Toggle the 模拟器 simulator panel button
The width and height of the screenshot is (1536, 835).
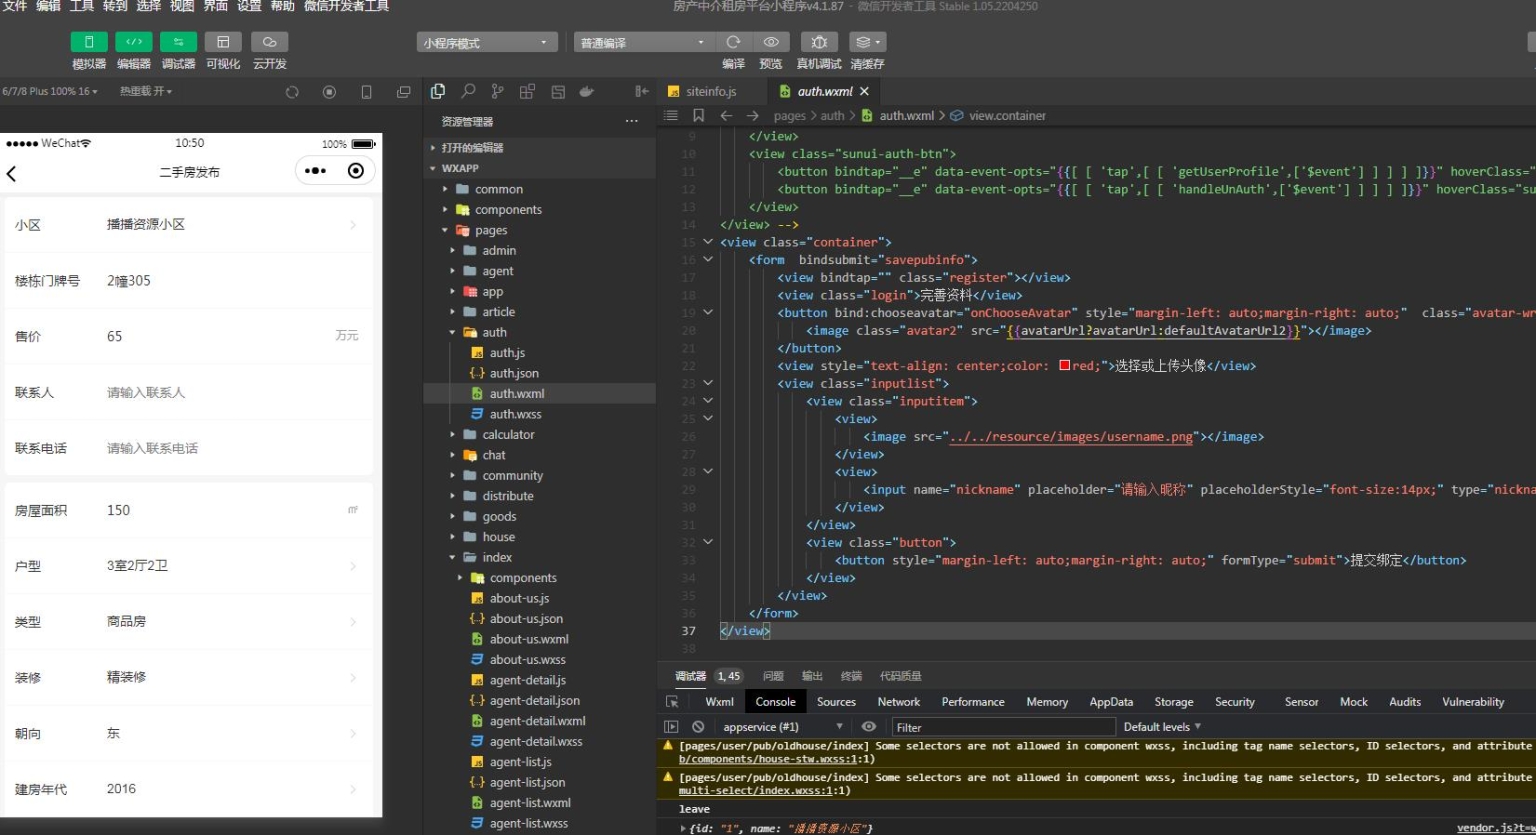(x=89, y=42)
